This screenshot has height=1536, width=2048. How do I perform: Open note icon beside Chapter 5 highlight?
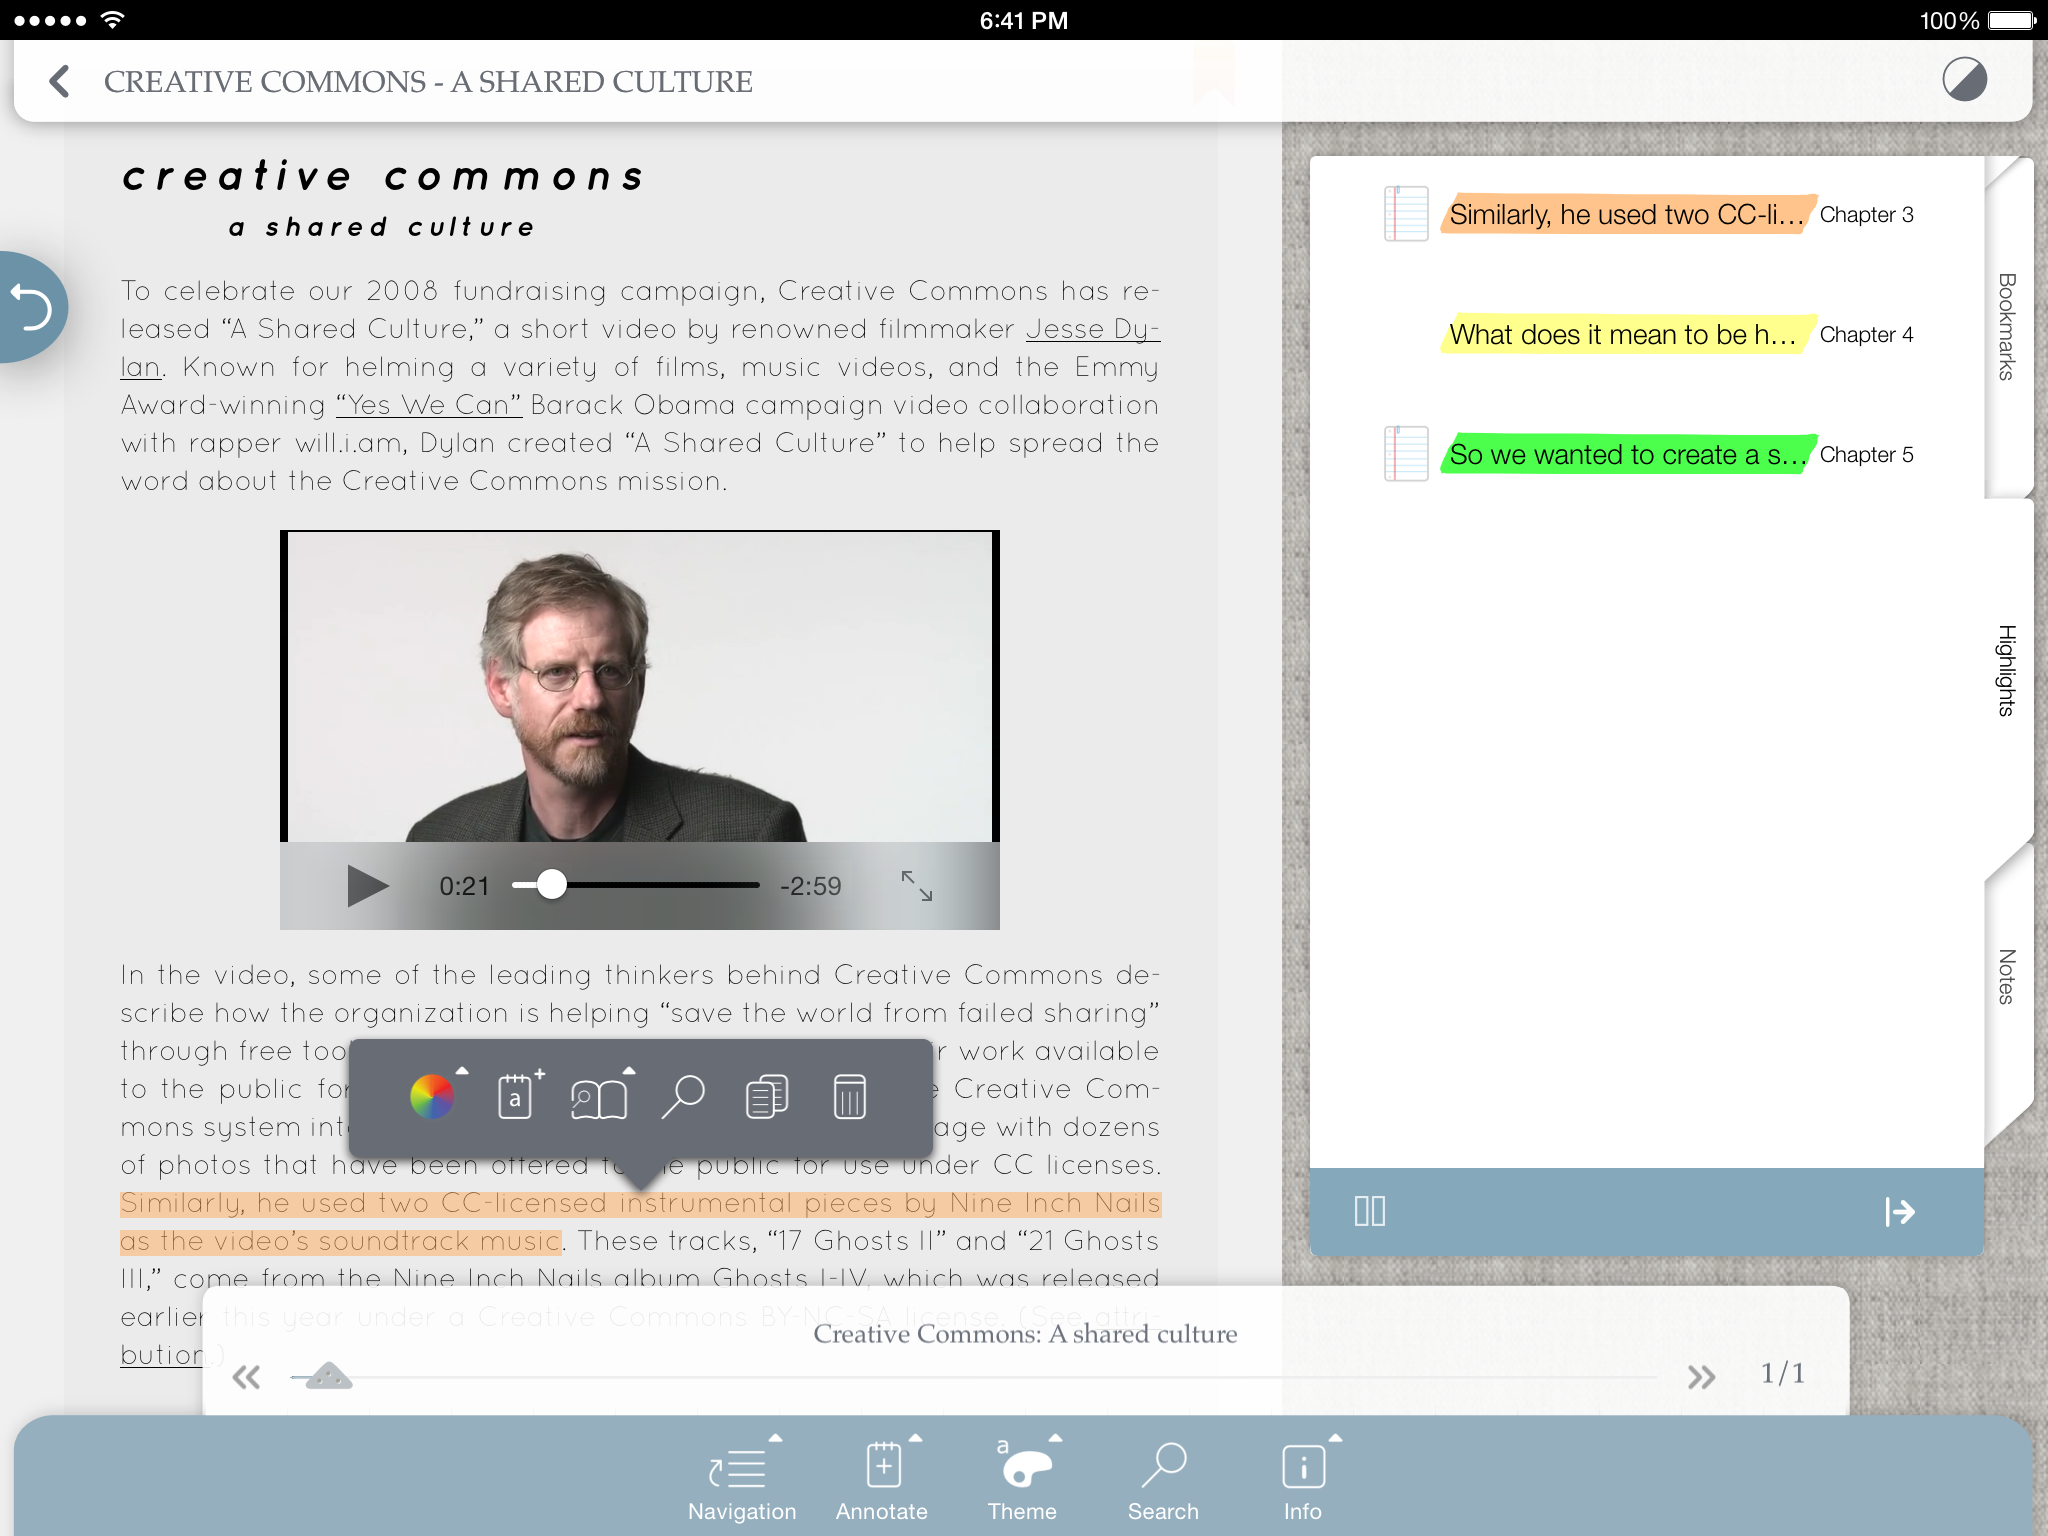1406,454
